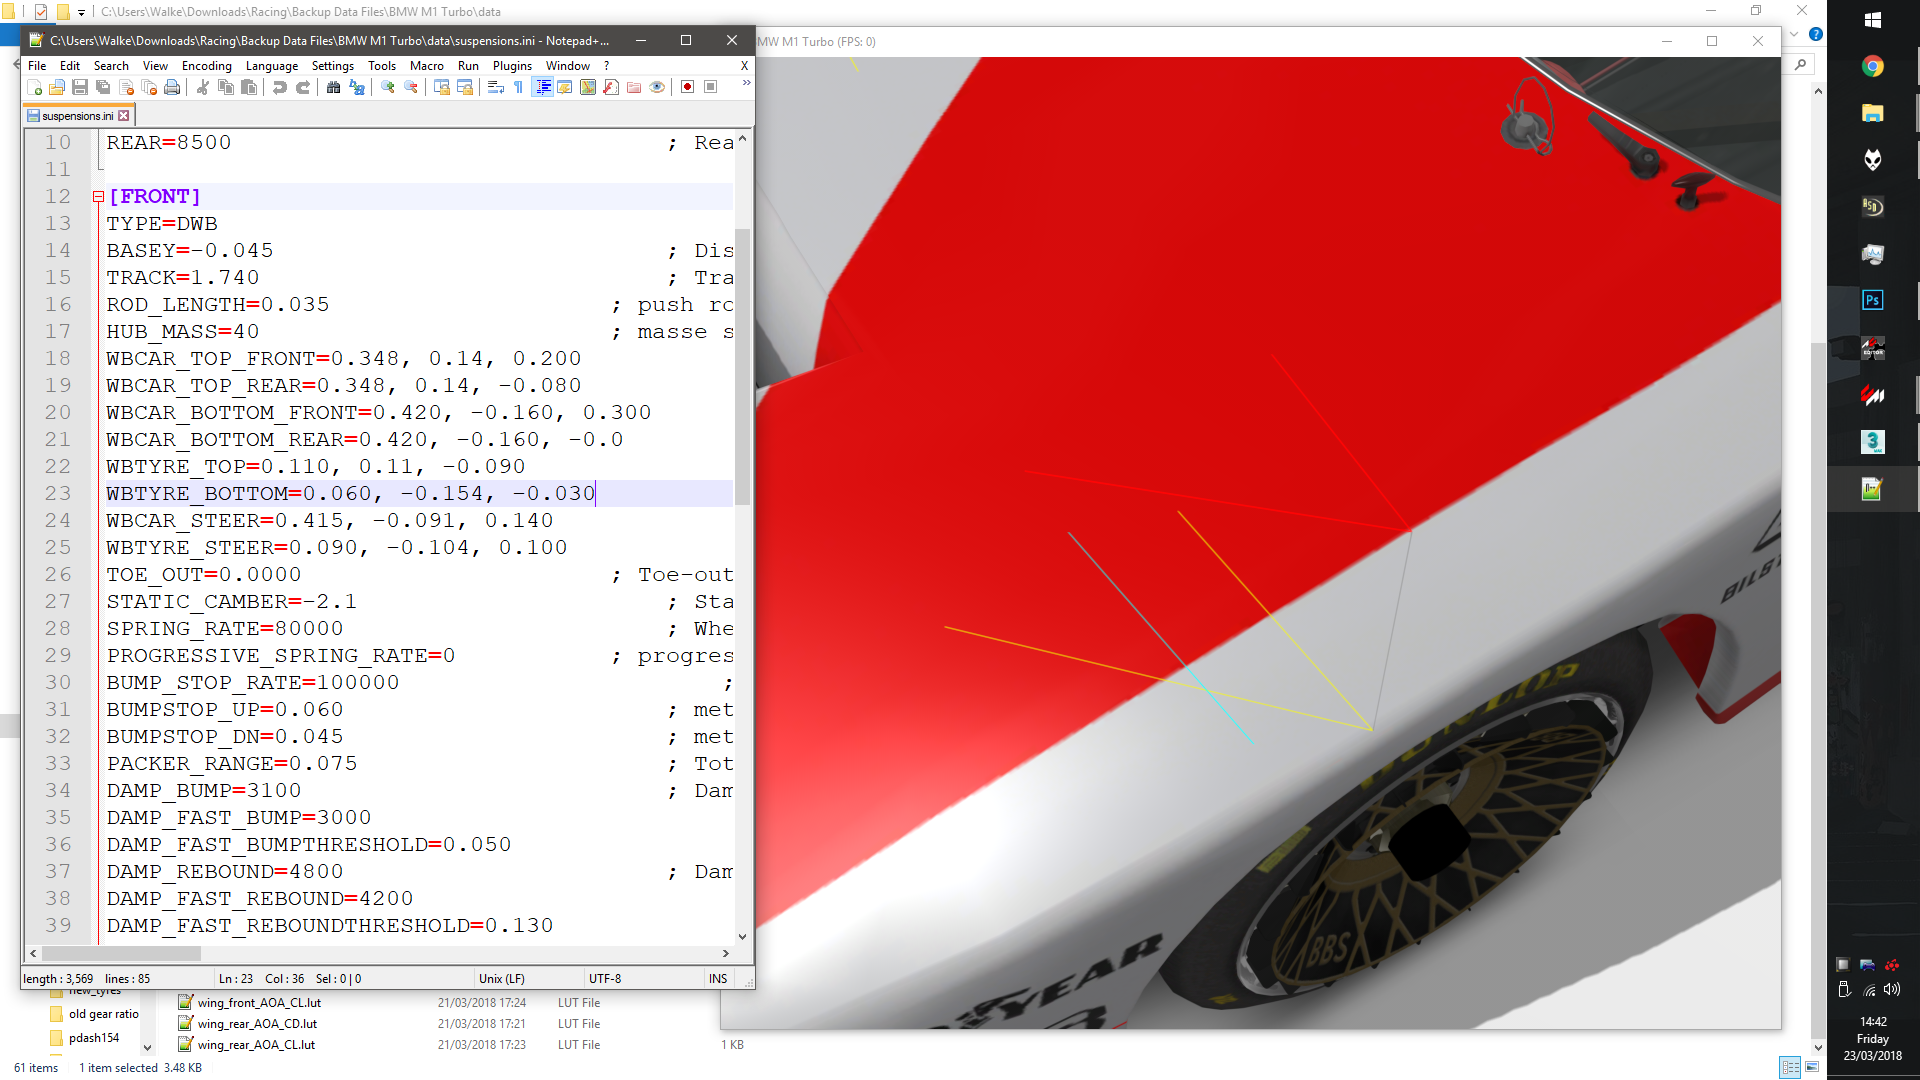Open Google Chrome from the taskbar
Viewport: 1920px width, 1080px height.
point(1873,66)
